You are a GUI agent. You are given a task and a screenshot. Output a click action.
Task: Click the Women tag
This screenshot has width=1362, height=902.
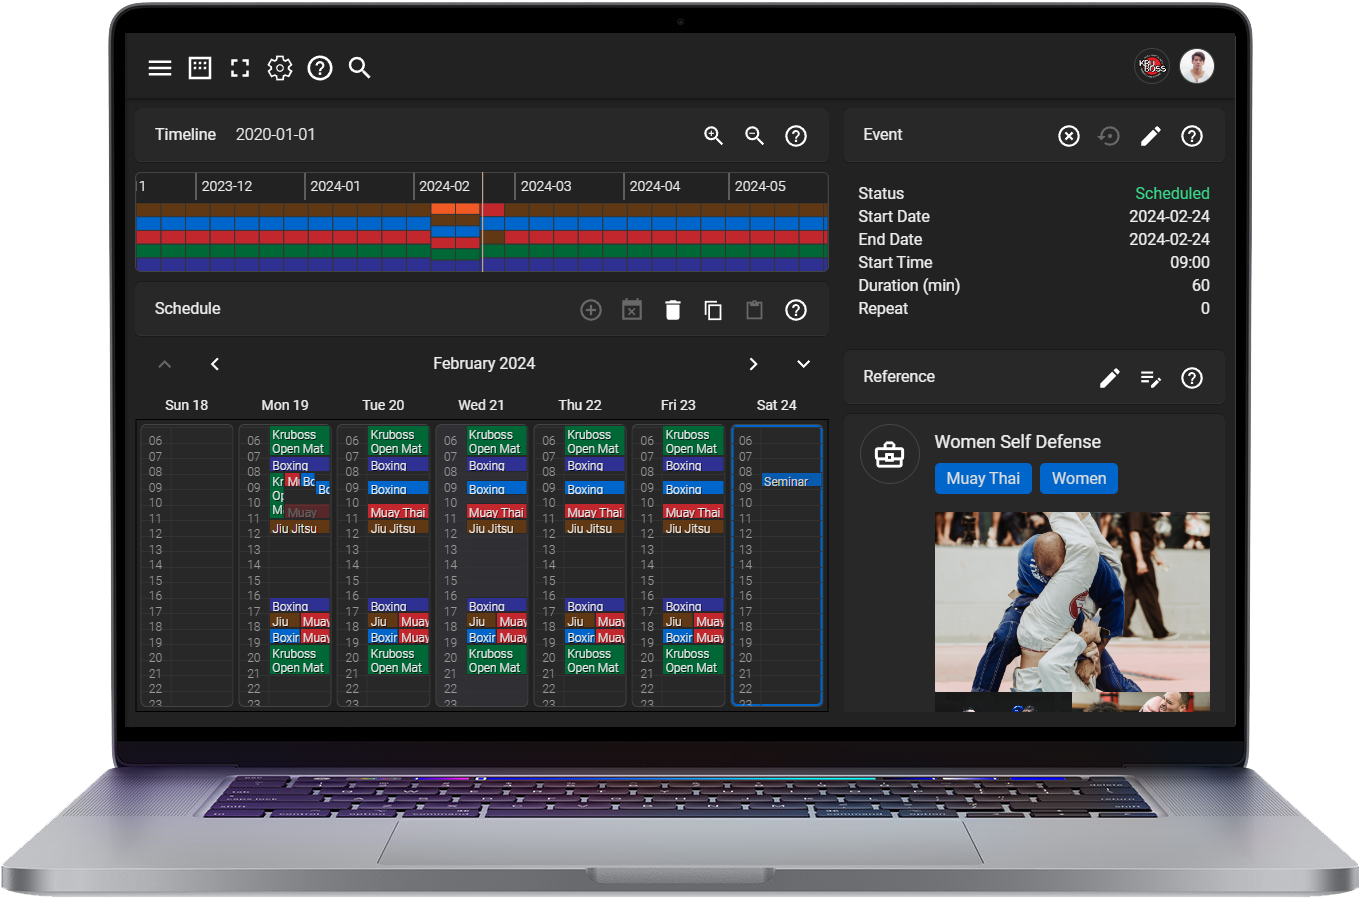(1079, 479)
